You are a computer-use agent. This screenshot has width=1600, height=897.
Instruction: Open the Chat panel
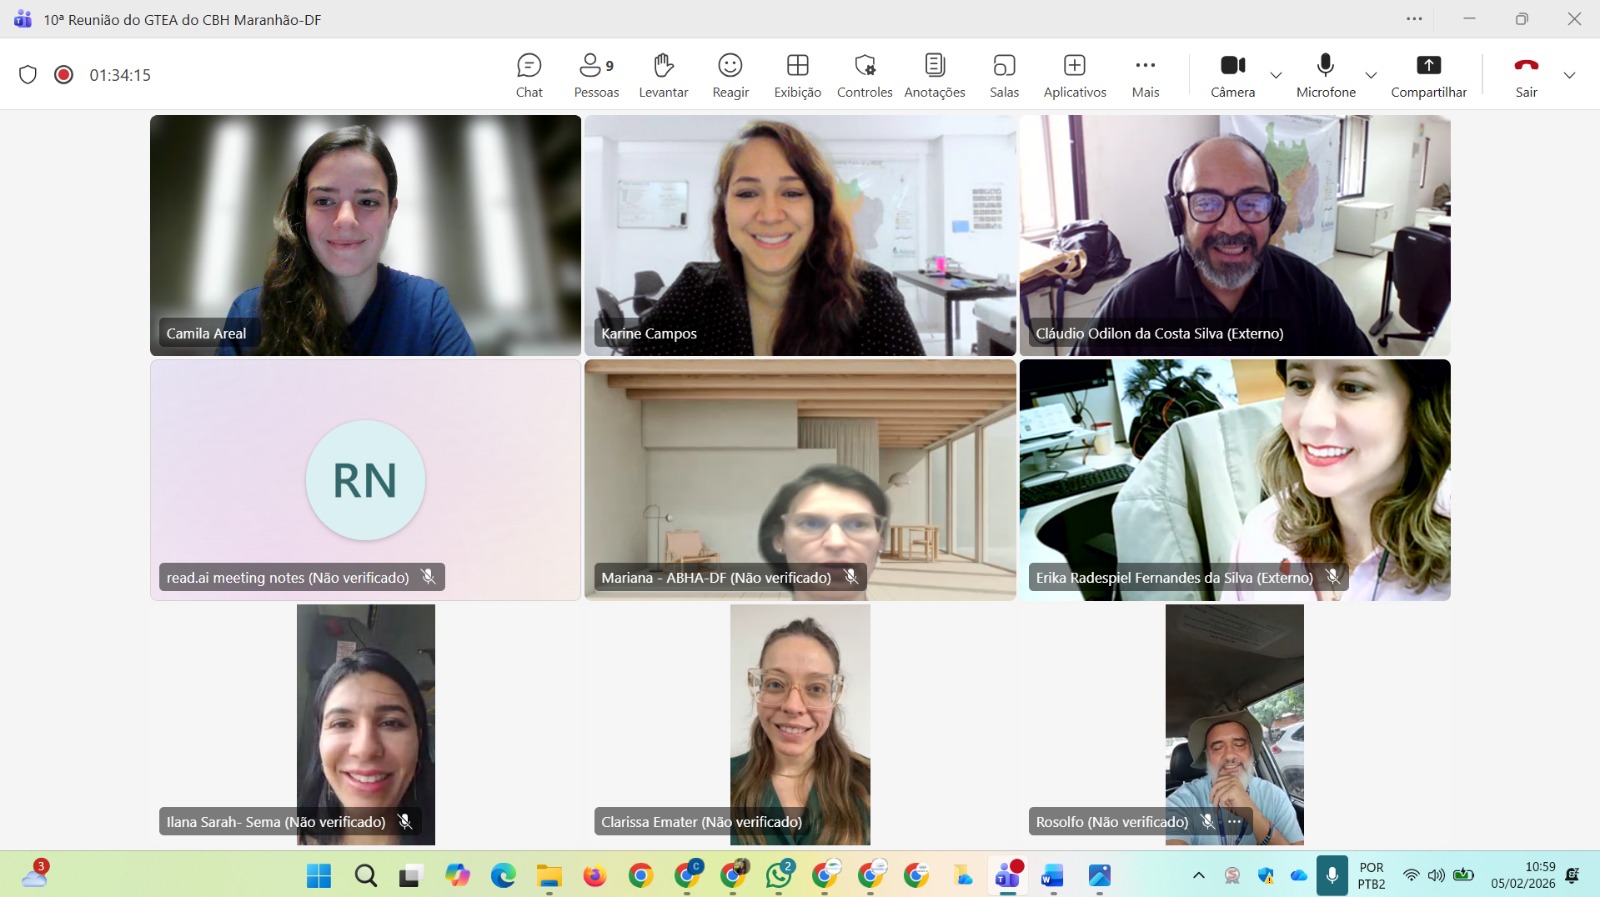tap(529, 75)
